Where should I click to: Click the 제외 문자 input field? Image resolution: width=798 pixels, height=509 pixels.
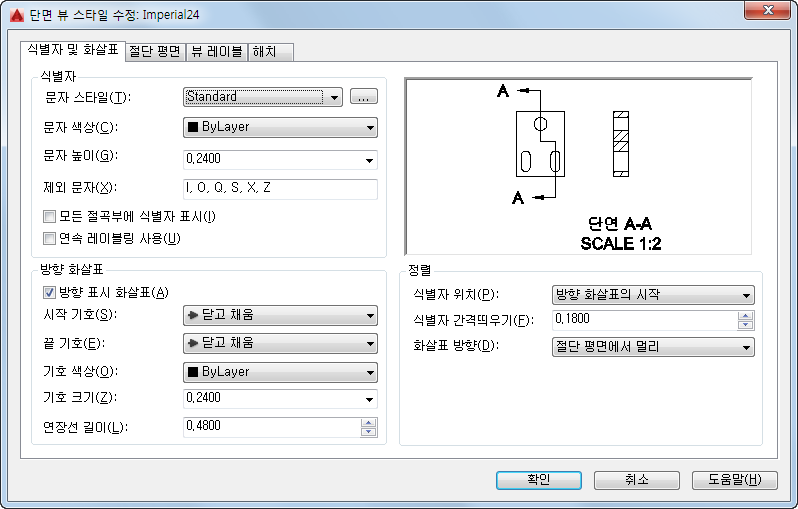point(280,188)
